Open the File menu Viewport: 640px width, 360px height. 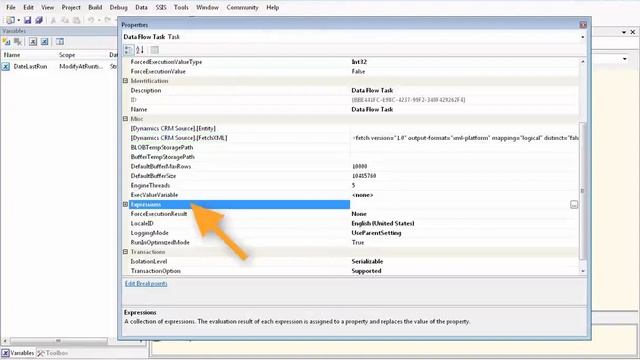pos(11,7)
